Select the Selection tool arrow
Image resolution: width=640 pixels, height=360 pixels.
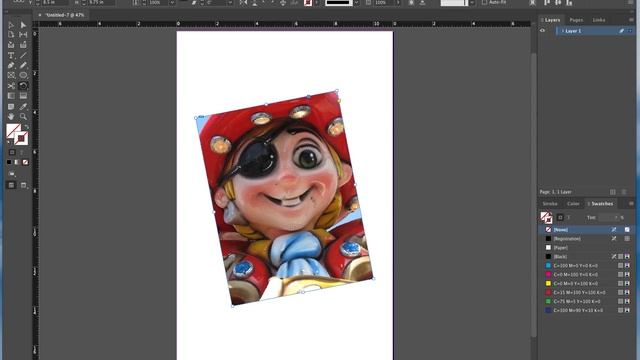click(11, 25)
